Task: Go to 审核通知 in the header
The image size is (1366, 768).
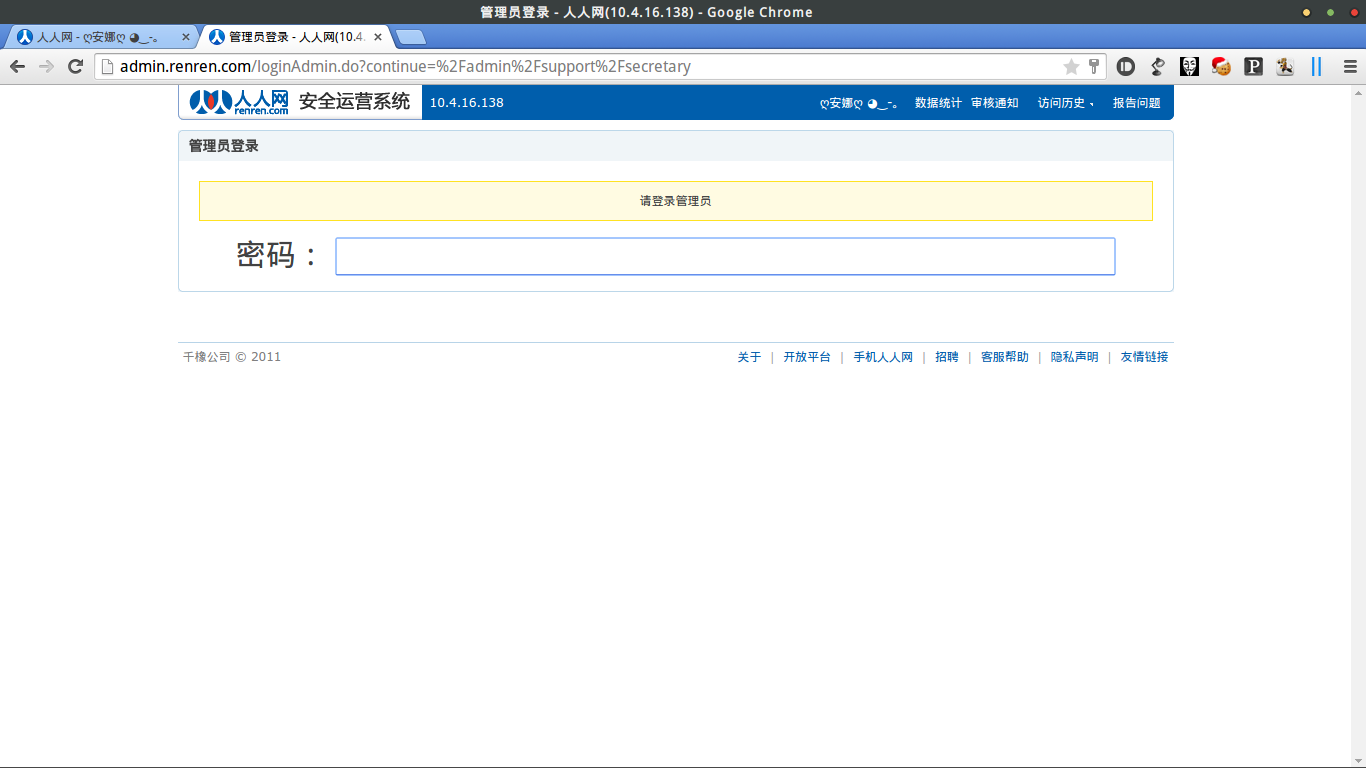Action: pos(995,103)
